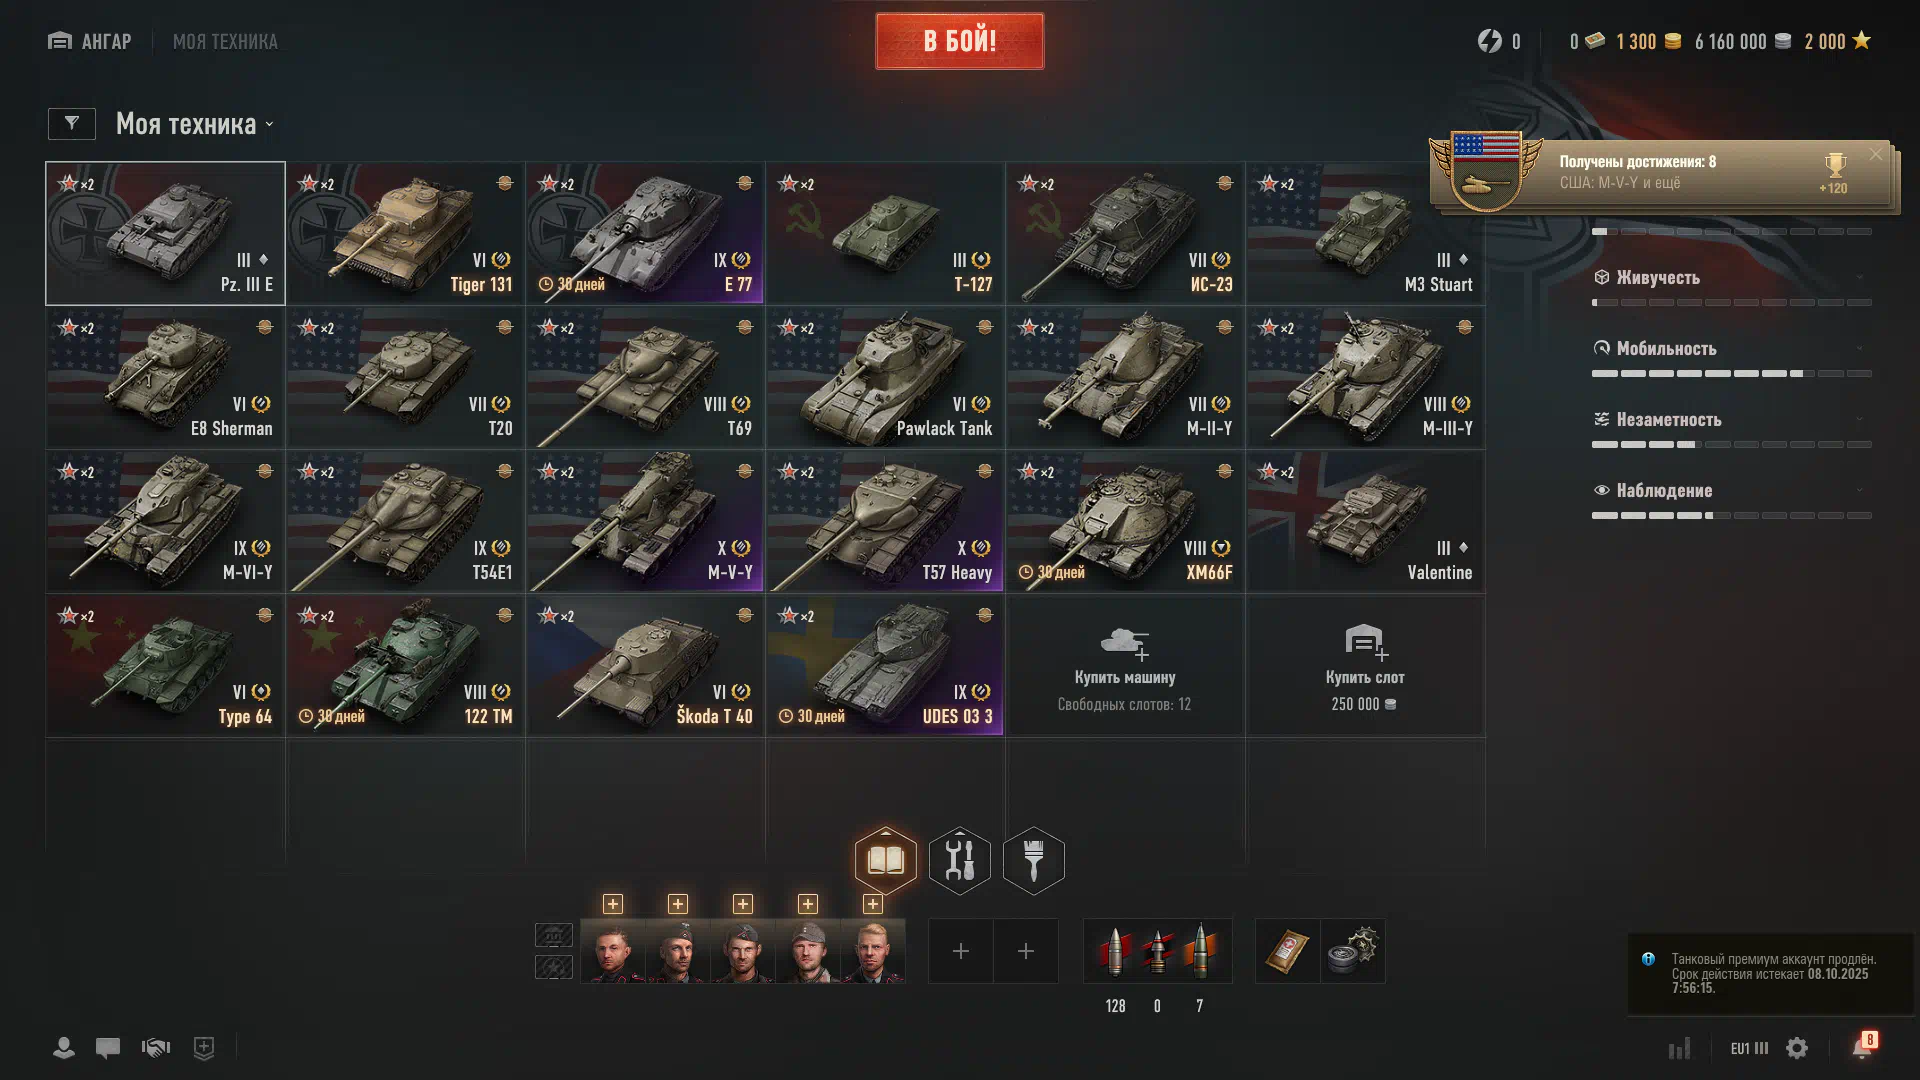Viewport: 1920px width, 1080px height.
Task: Toggle the lower crew quick-switch icon
Action: point(554,967)
